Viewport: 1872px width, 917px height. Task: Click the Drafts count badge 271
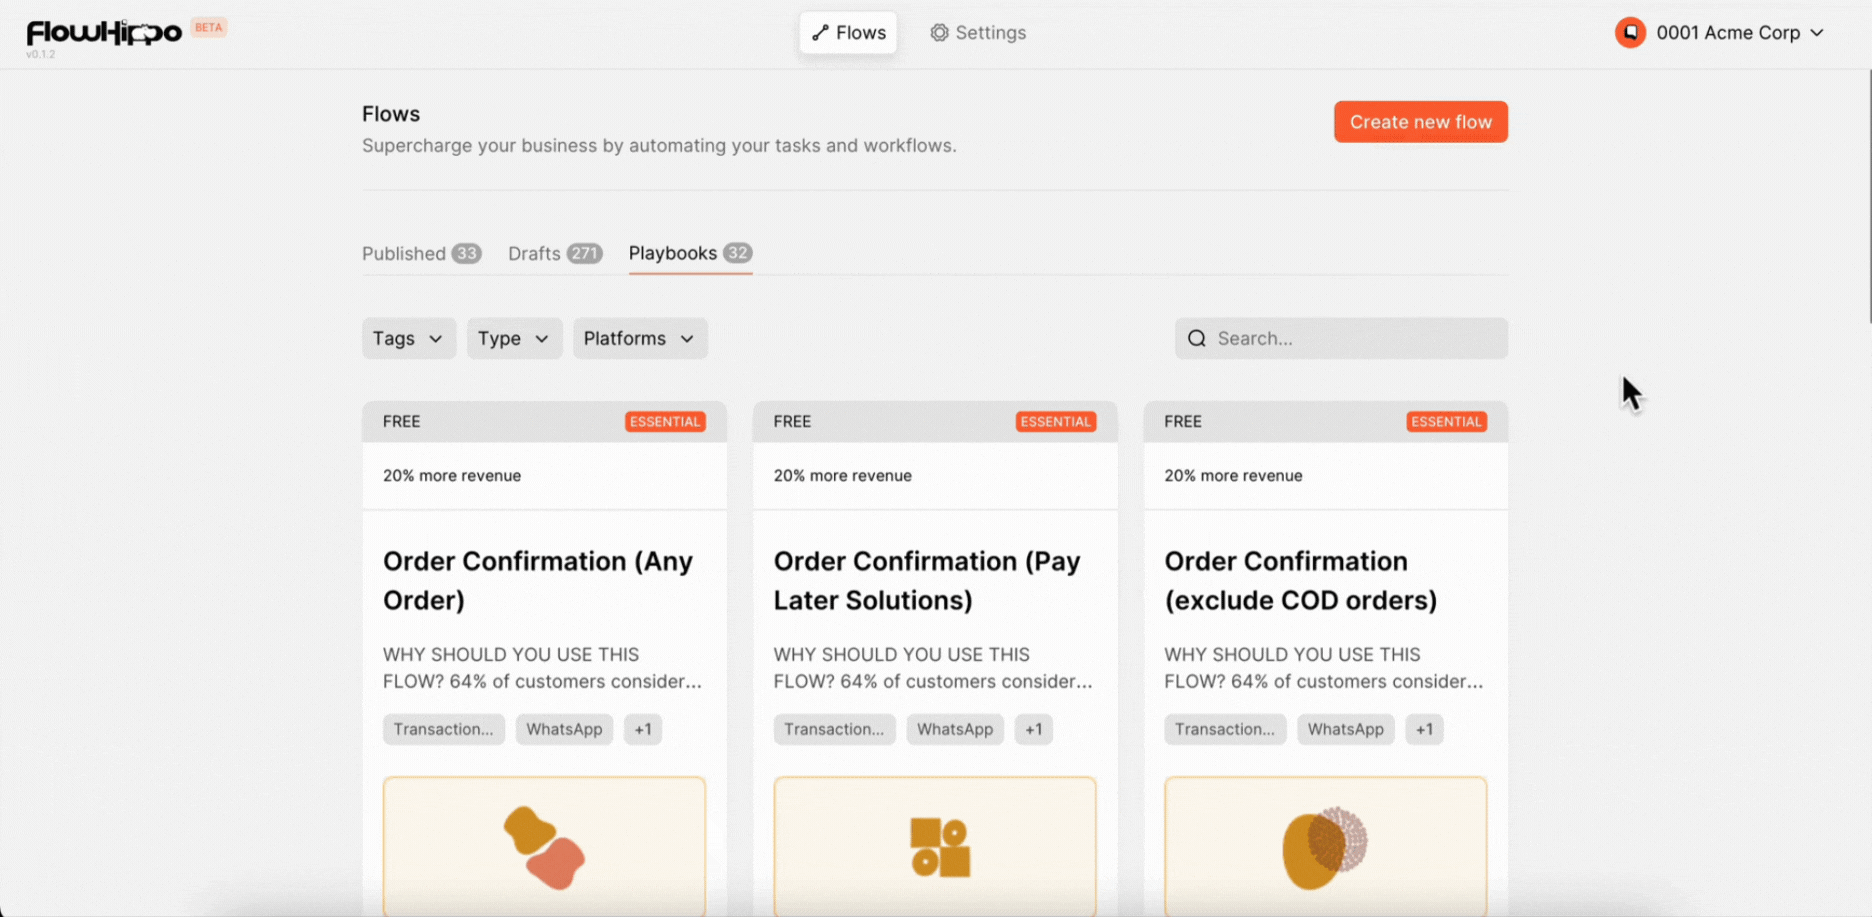[x=585, y=254]
